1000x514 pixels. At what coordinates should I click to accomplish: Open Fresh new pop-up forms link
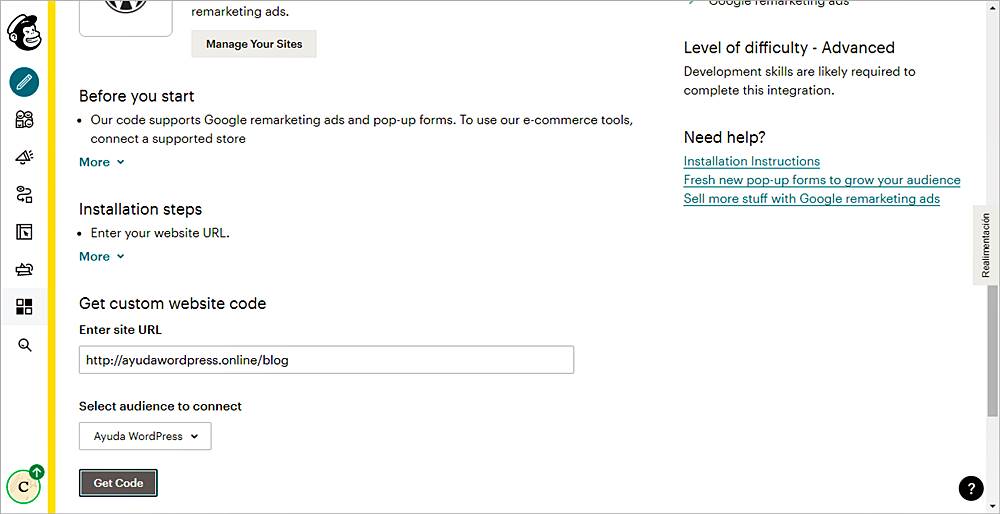click(821, 180)
